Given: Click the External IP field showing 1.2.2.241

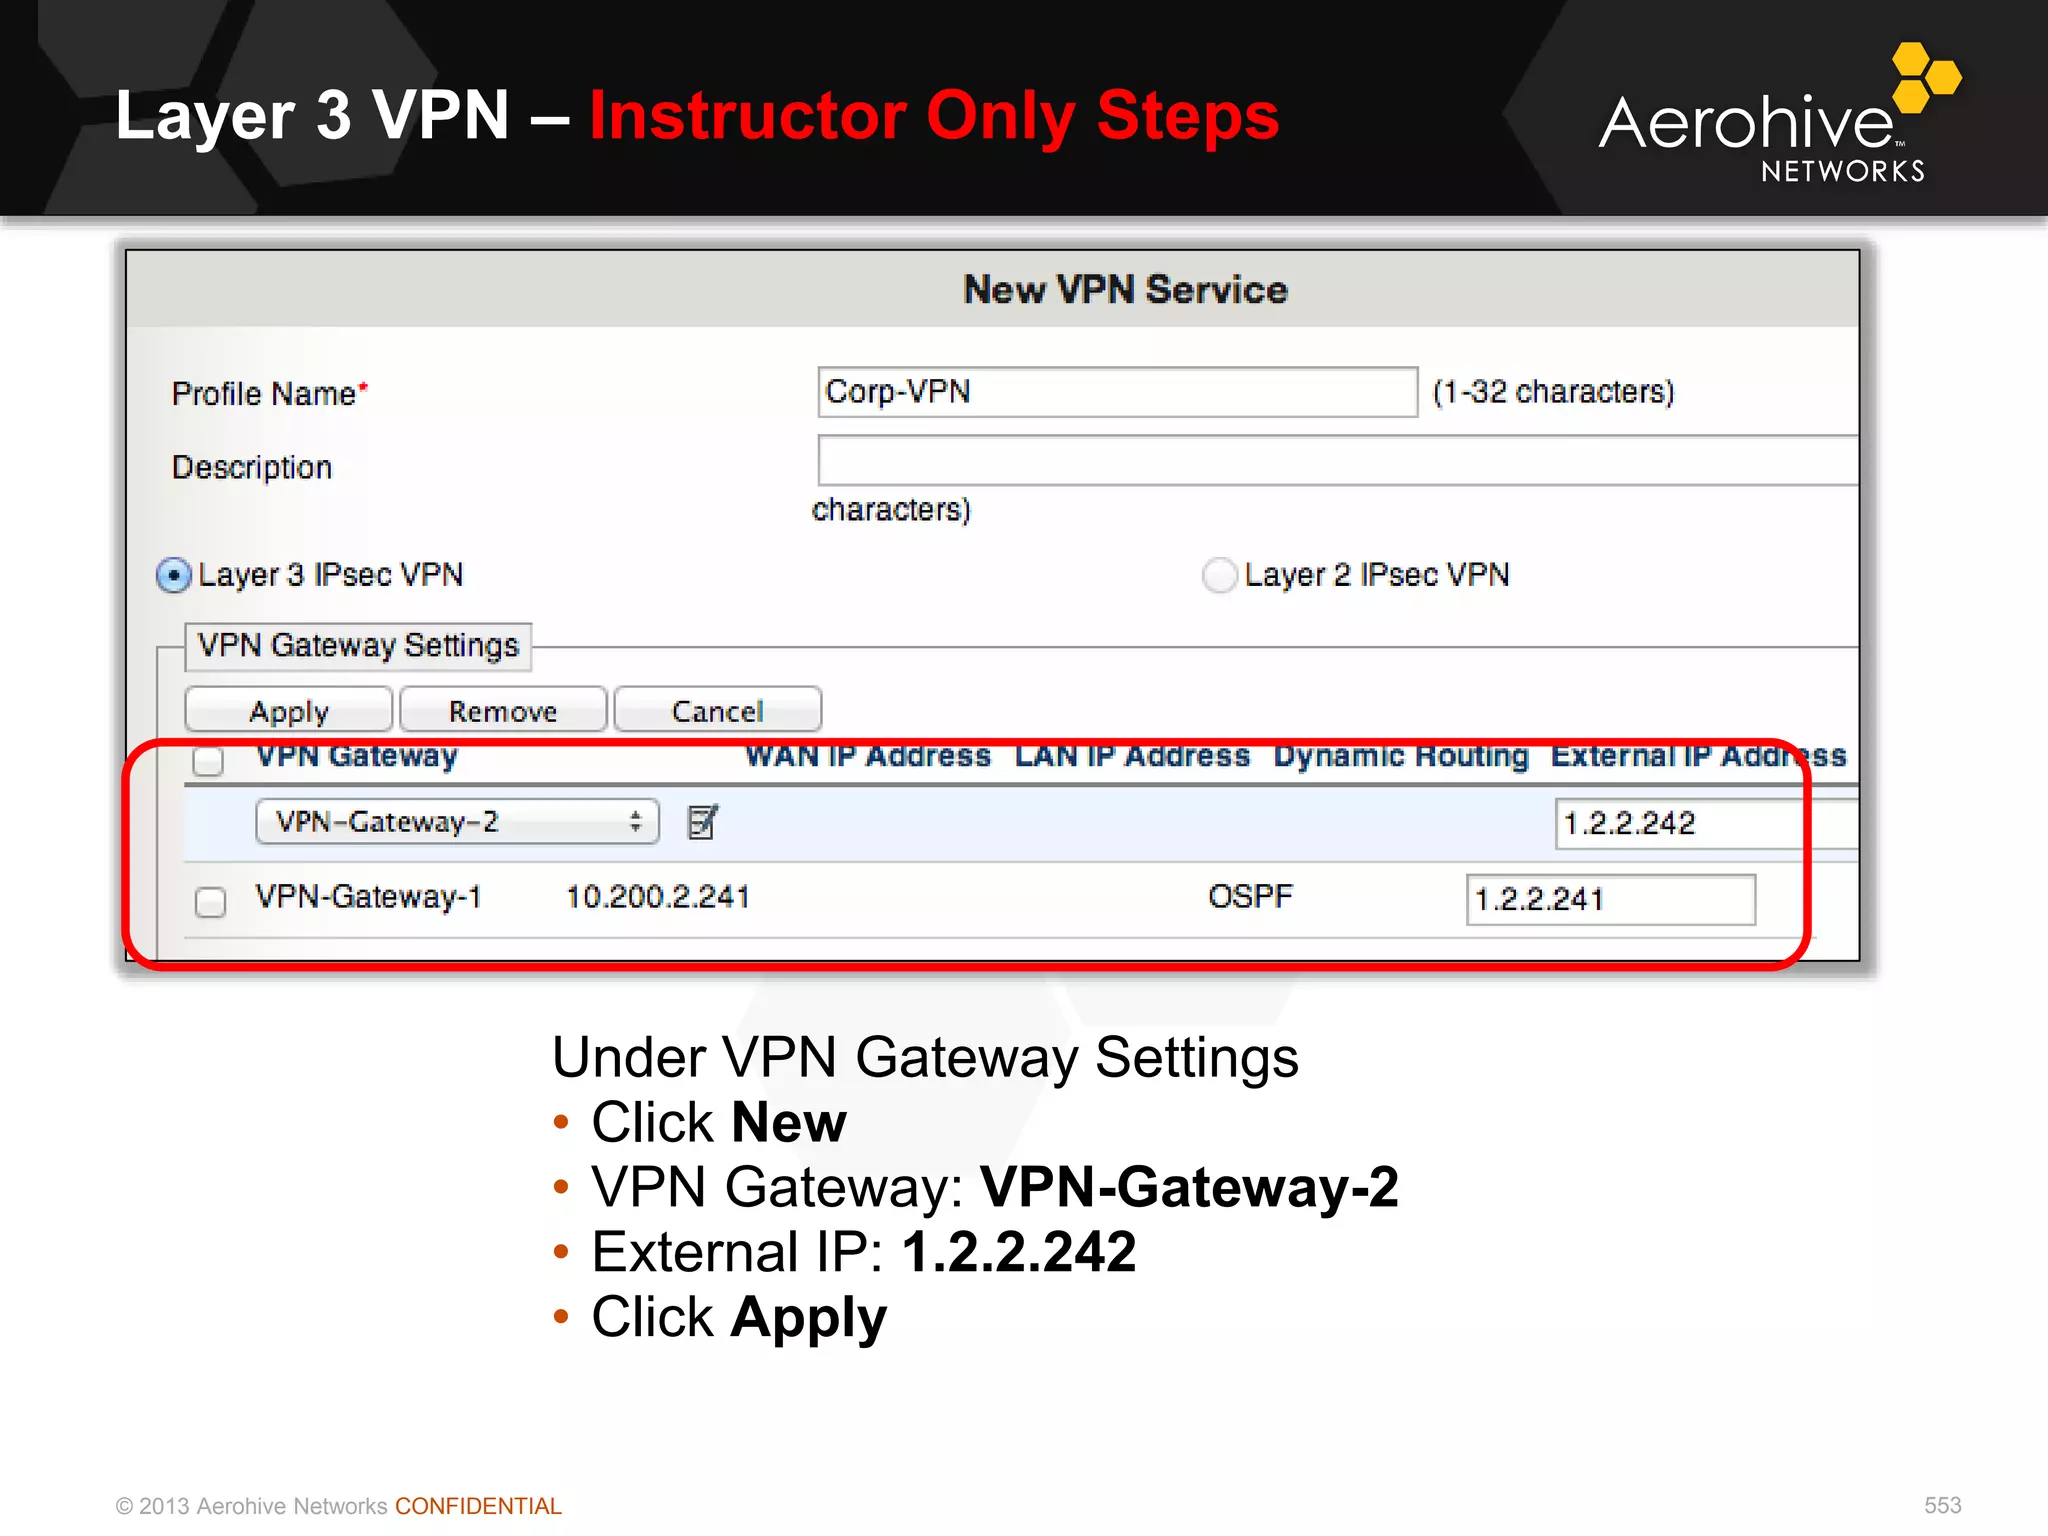Looking at the screenshot, I should pyautogui.click(x=1610, y=899).
